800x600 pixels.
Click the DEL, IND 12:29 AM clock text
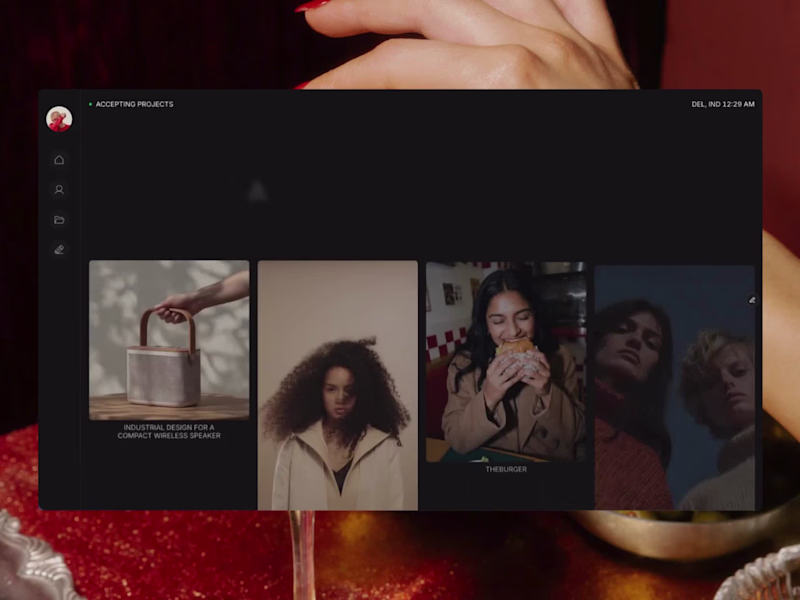coord(723,104)
